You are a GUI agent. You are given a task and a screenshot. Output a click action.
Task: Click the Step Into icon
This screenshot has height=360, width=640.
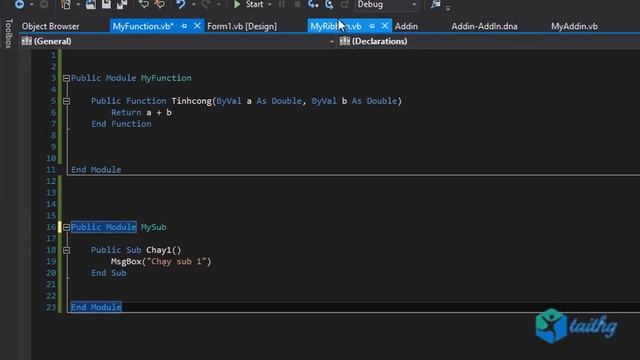(x=313, y=4)
